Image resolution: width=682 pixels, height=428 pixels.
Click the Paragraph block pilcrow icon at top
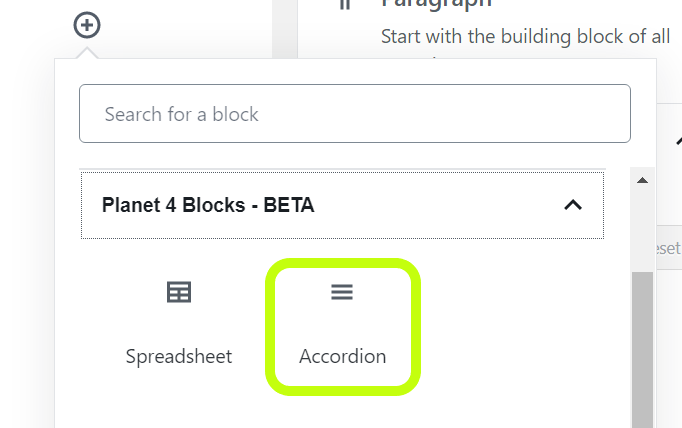[345, 4]
